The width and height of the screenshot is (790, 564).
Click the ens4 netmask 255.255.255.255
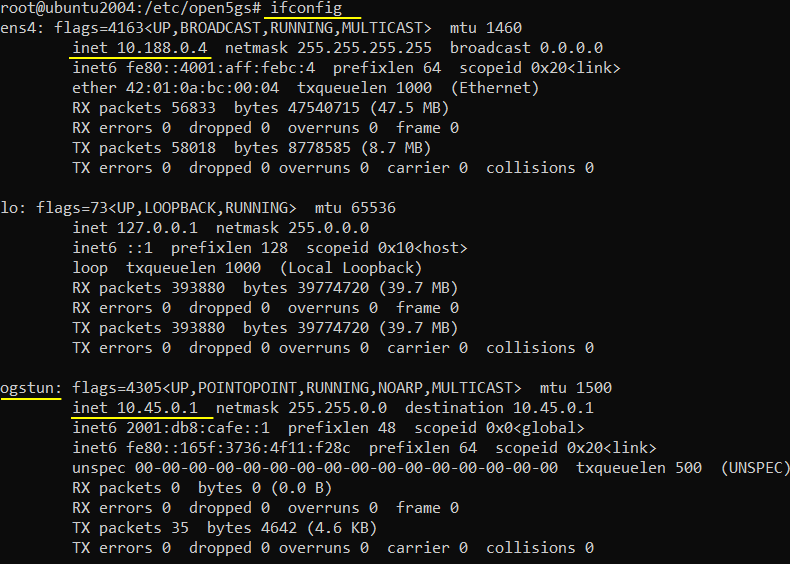328,48
